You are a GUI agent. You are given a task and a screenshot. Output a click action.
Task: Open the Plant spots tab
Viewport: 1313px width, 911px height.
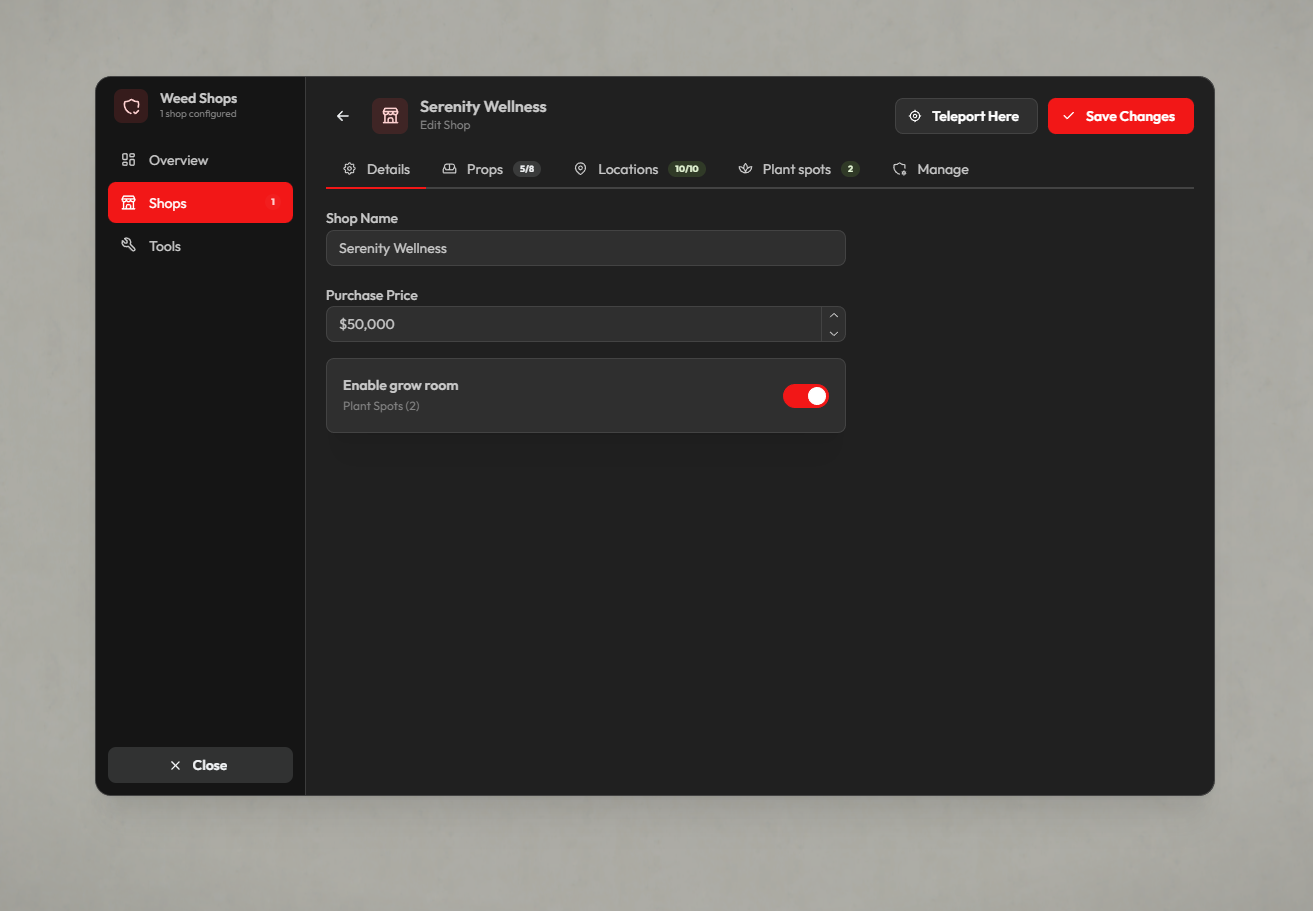click(798, 169)
